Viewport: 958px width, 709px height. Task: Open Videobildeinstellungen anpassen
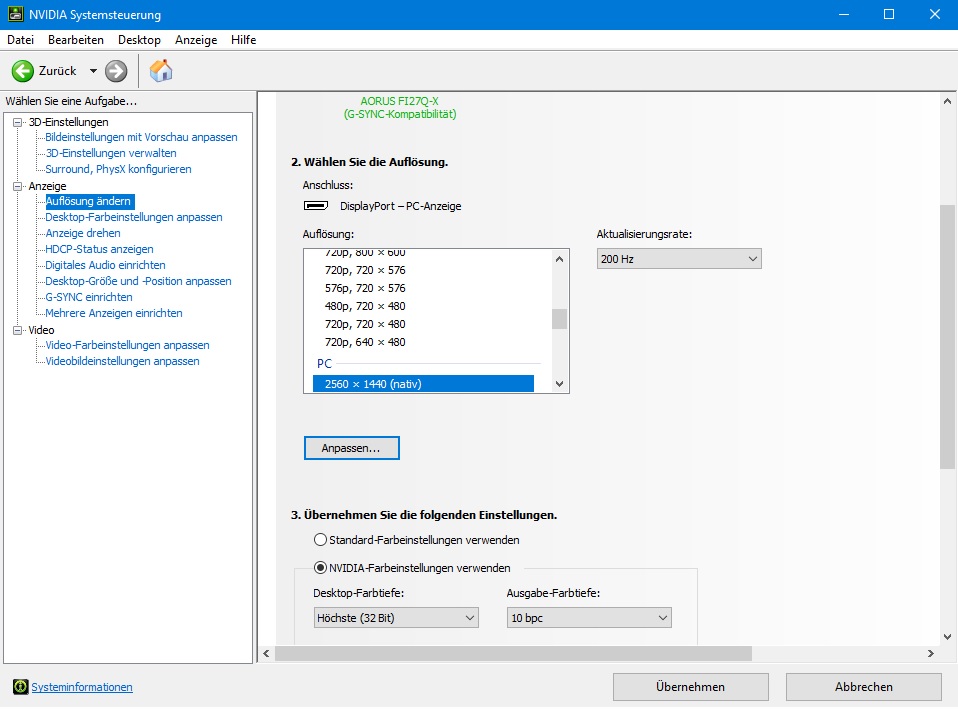[x=123, y=361]
